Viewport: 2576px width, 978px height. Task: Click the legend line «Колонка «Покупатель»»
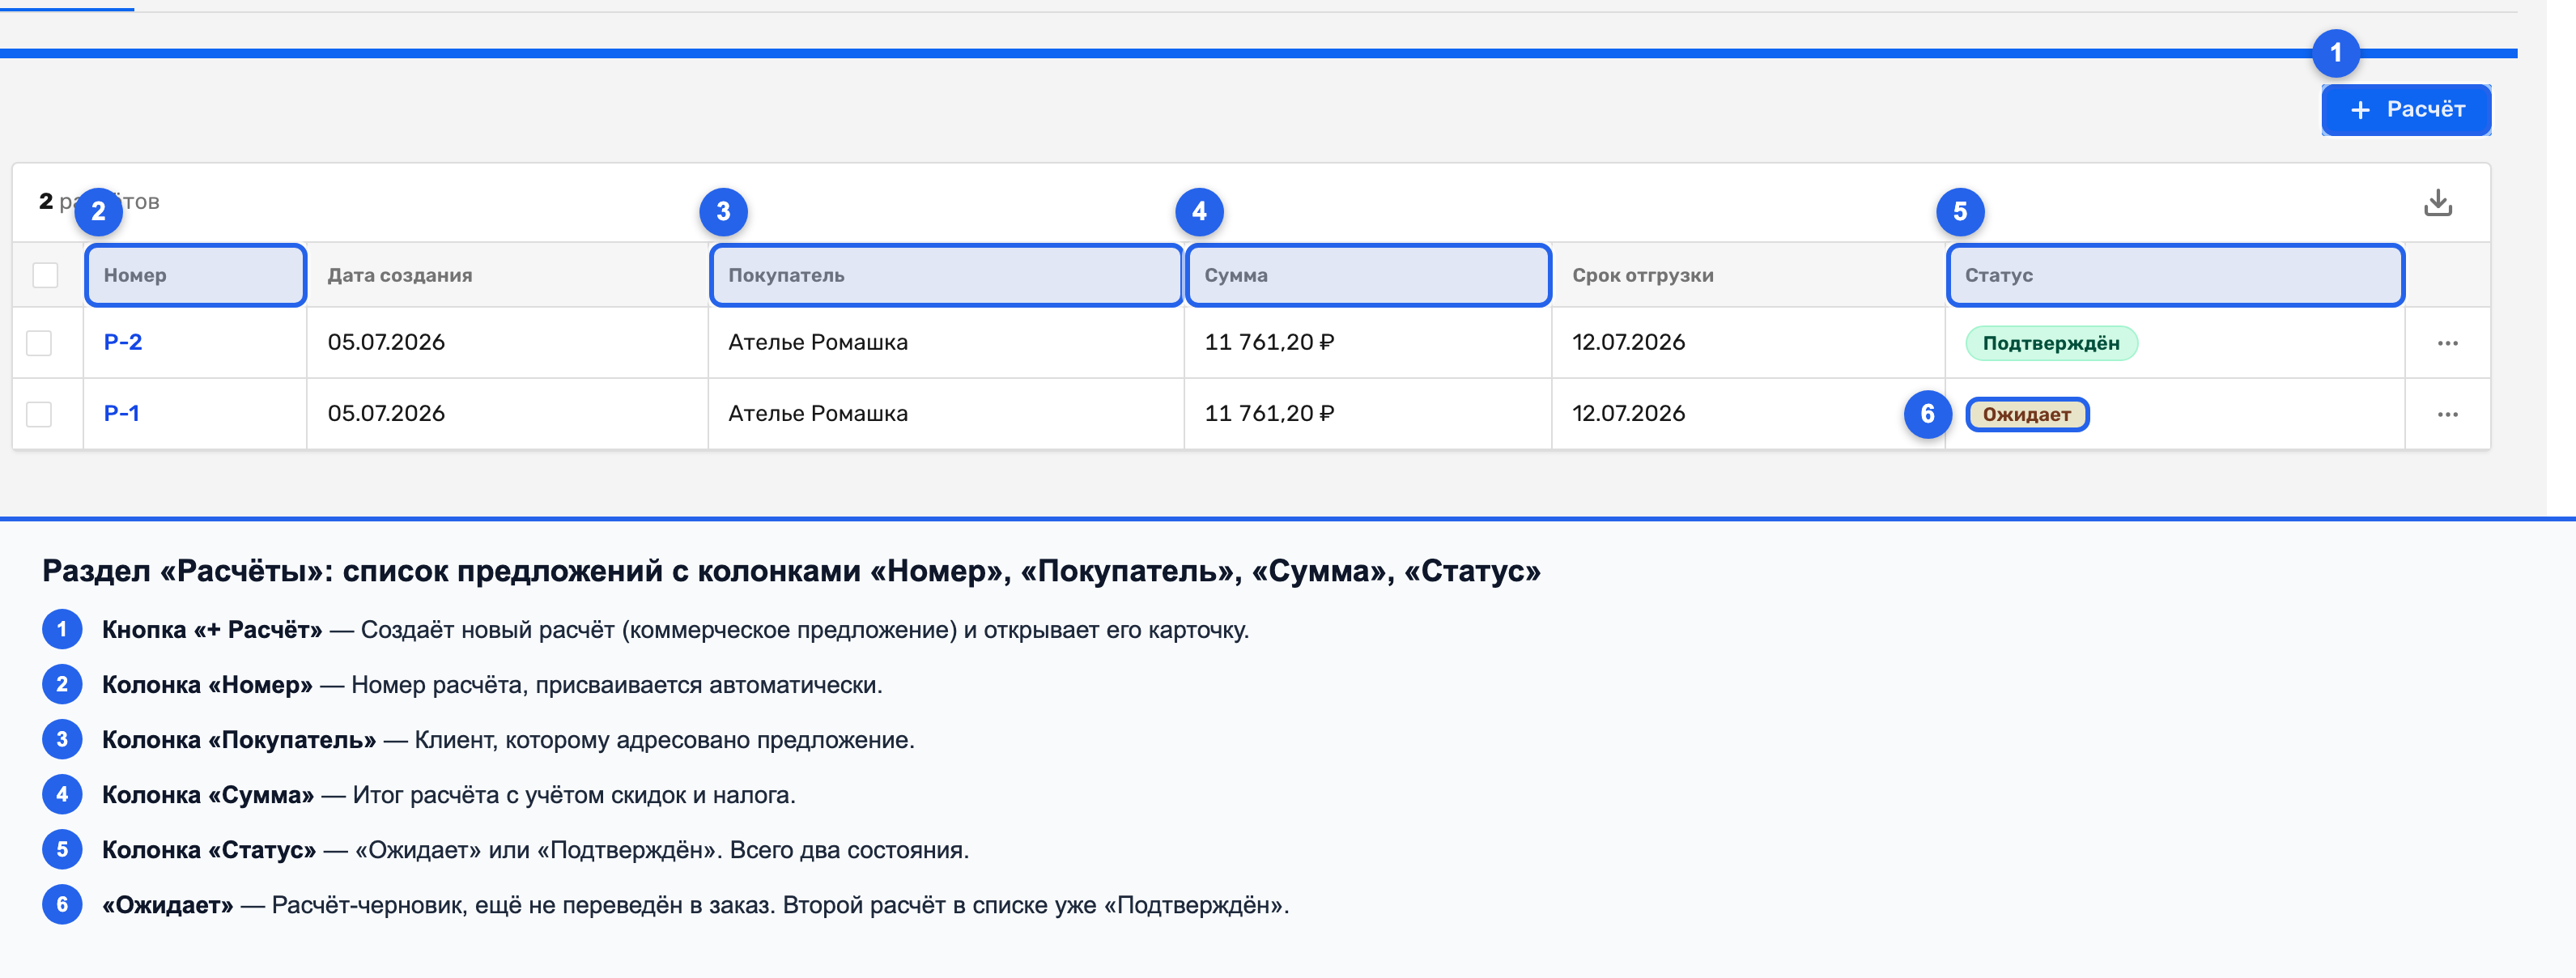[x=508, y=740]
